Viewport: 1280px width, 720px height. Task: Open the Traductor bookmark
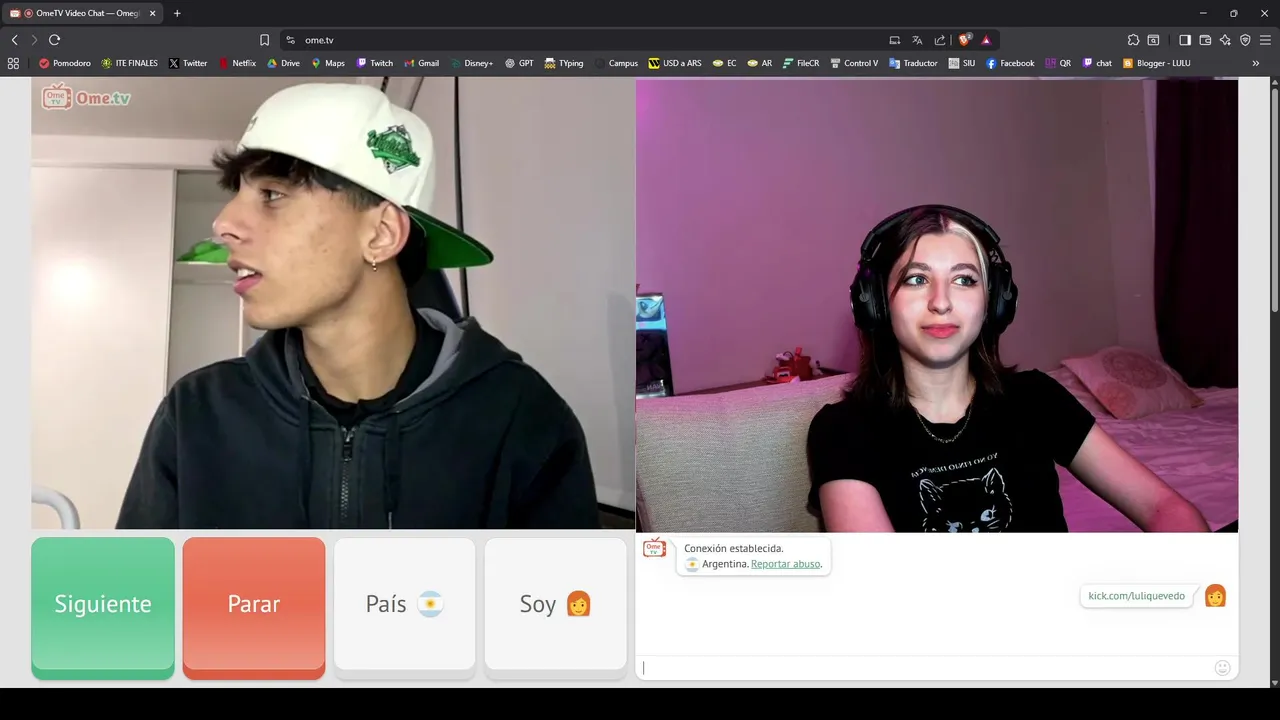point(913,63)
